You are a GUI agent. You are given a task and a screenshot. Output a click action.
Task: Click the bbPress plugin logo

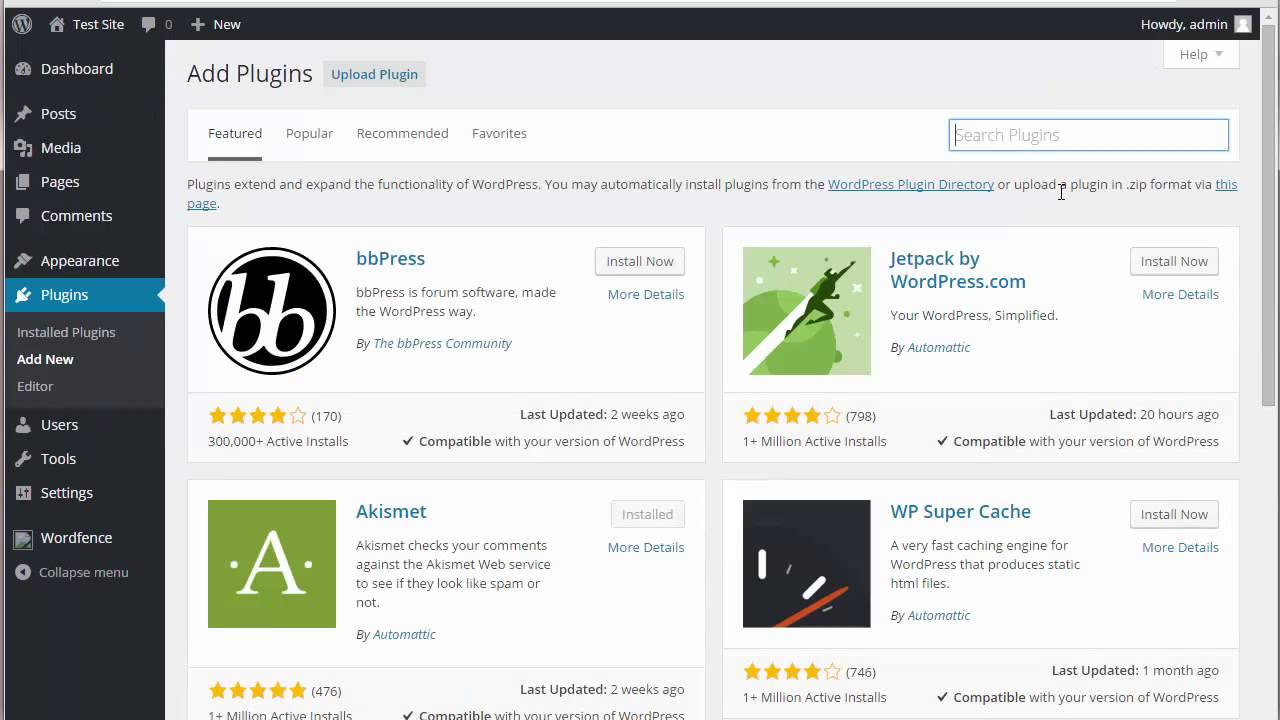pyautogui.click(x=272, y=311)
